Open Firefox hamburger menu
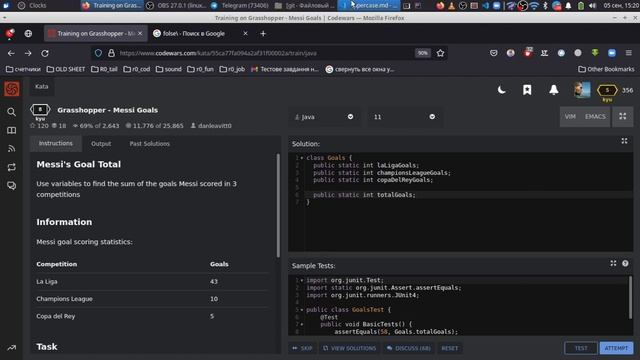The image size is (640, 360). (629, 53)
